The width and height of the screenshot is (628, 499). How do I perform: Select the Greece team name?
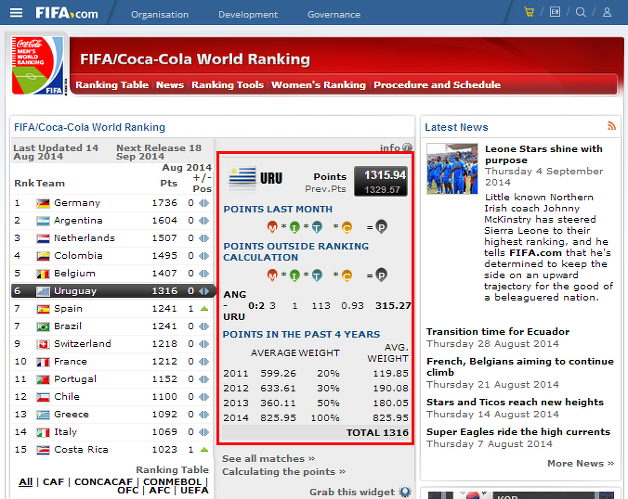pyautogui.click(x=71, y=414)
